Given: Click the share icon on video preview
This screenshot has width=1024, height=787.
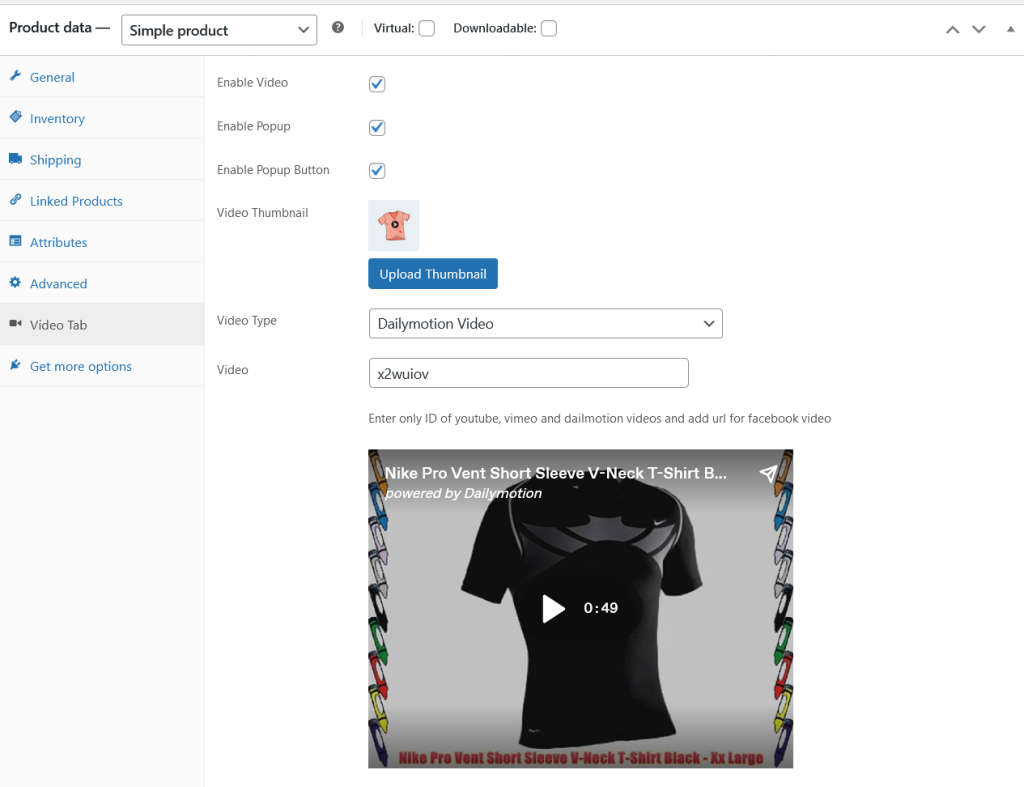Looking at the screenshot, I should coord(768,474).
